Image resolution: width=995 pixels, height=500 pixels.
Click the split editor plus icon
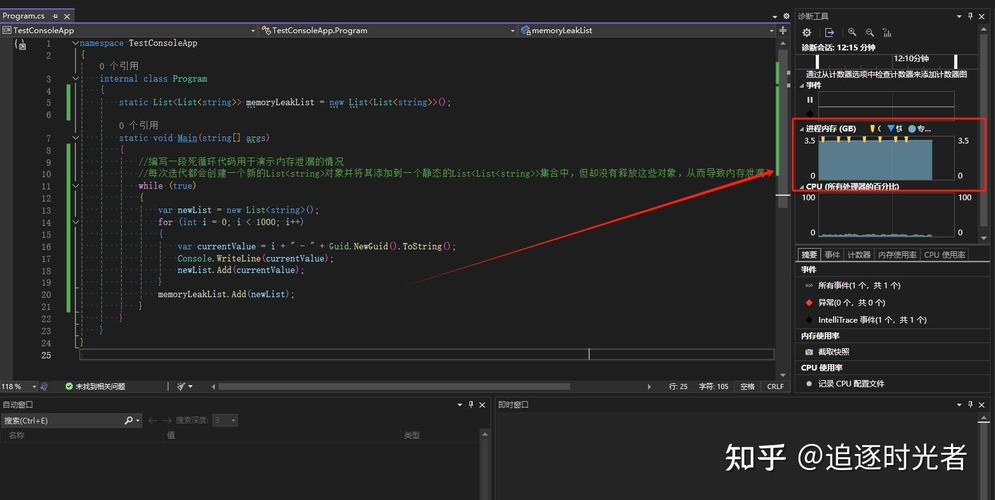[x=782, y=30]
